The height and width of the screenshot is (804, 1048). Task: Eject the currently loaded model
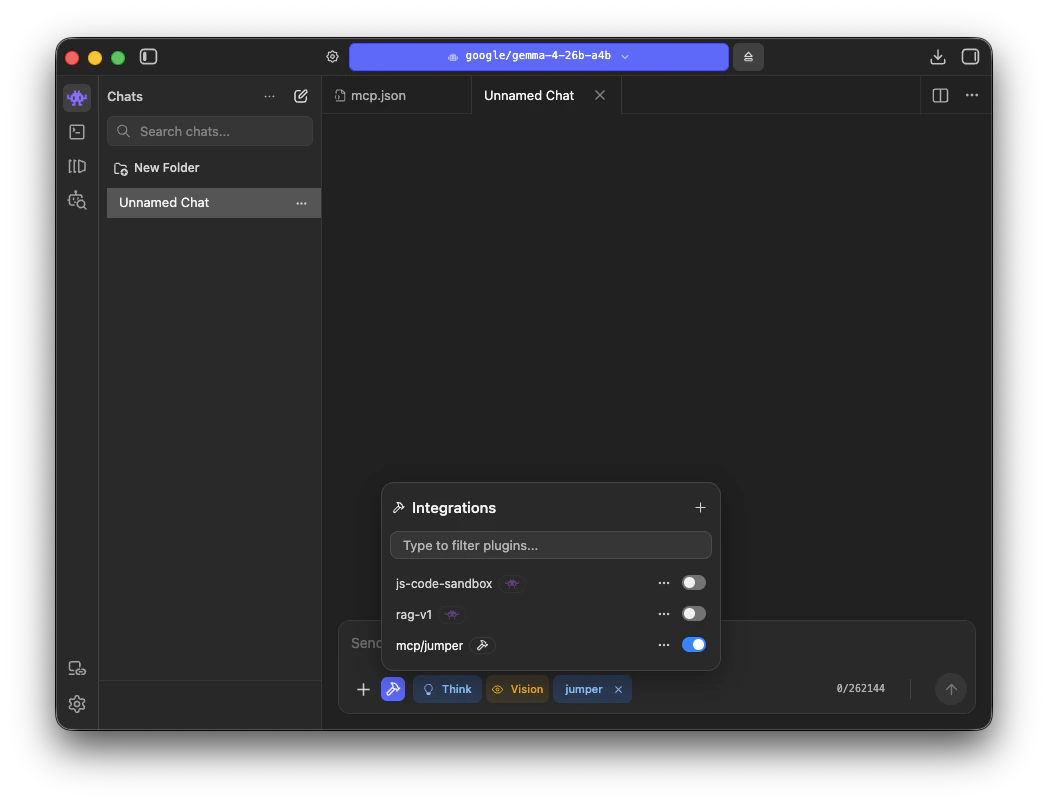748,57
